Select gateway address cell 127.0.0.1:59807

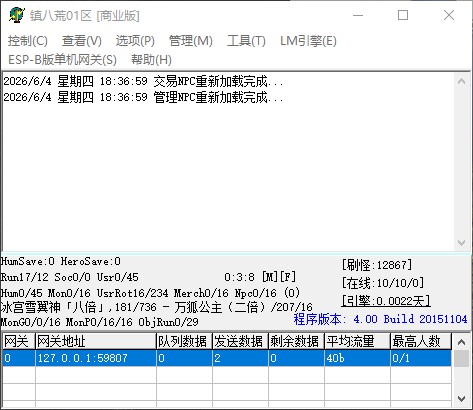(96, 358)
